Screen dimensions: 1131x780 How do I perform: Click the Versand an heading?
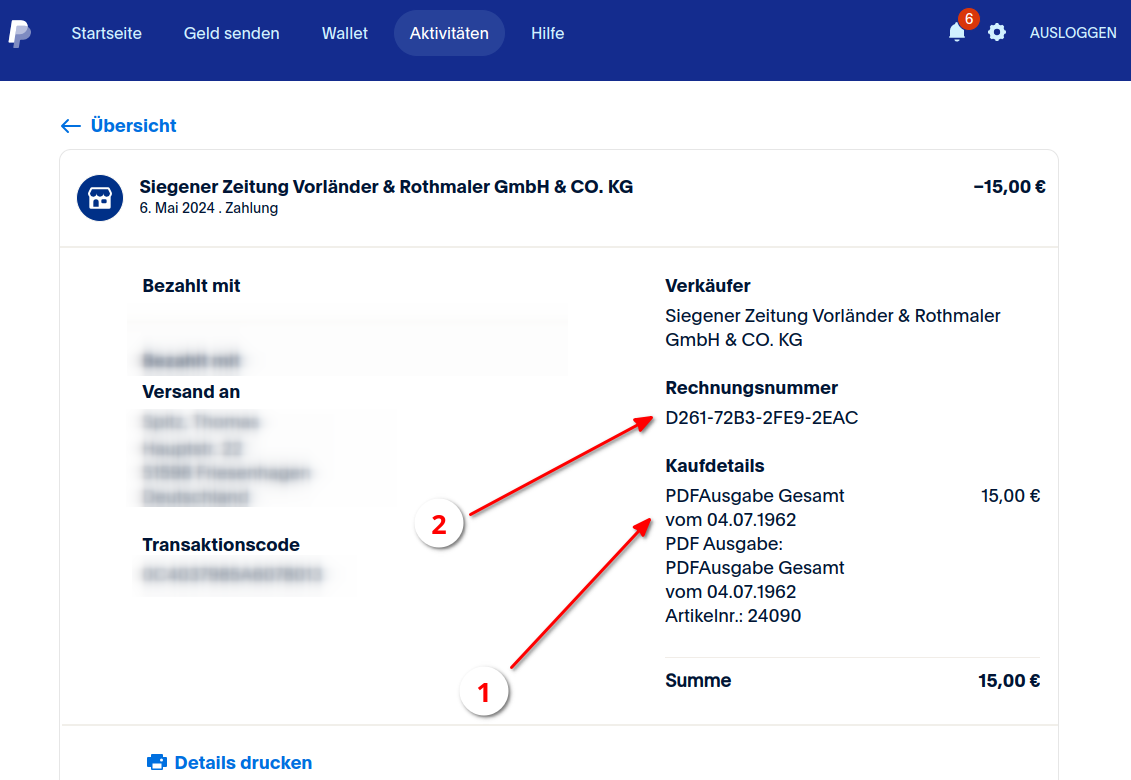(x=191, y=392)
